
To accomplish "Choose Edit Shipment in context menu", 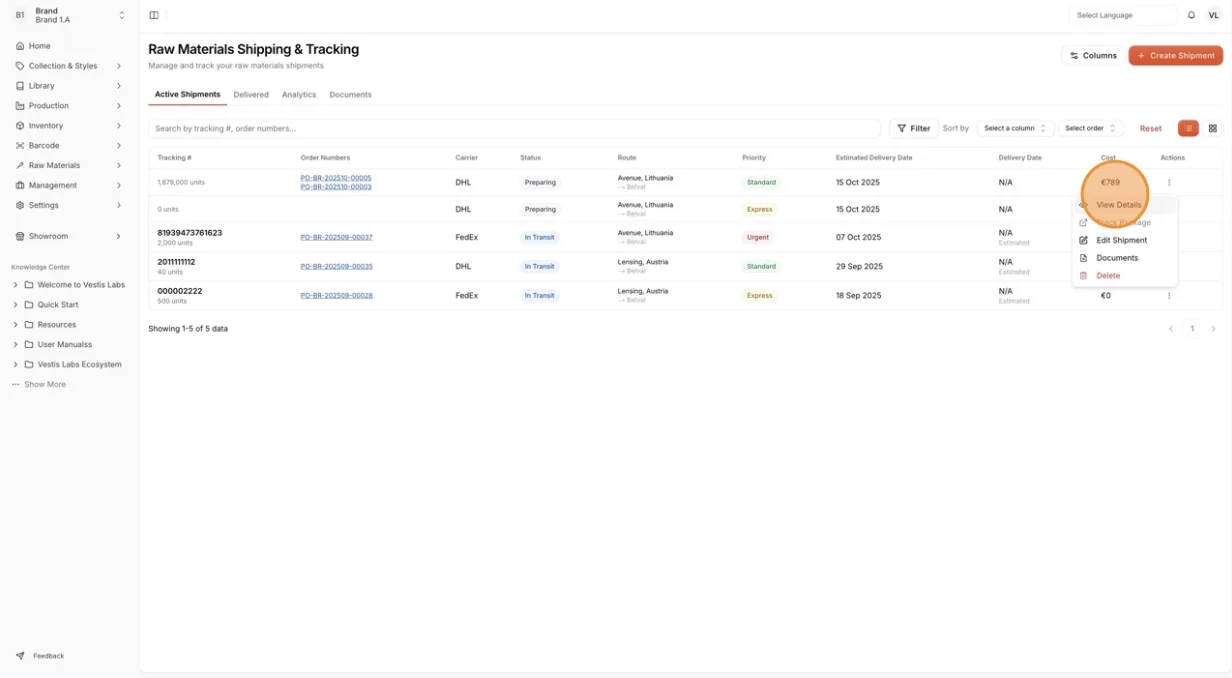I will click(x=1124, y=240).
